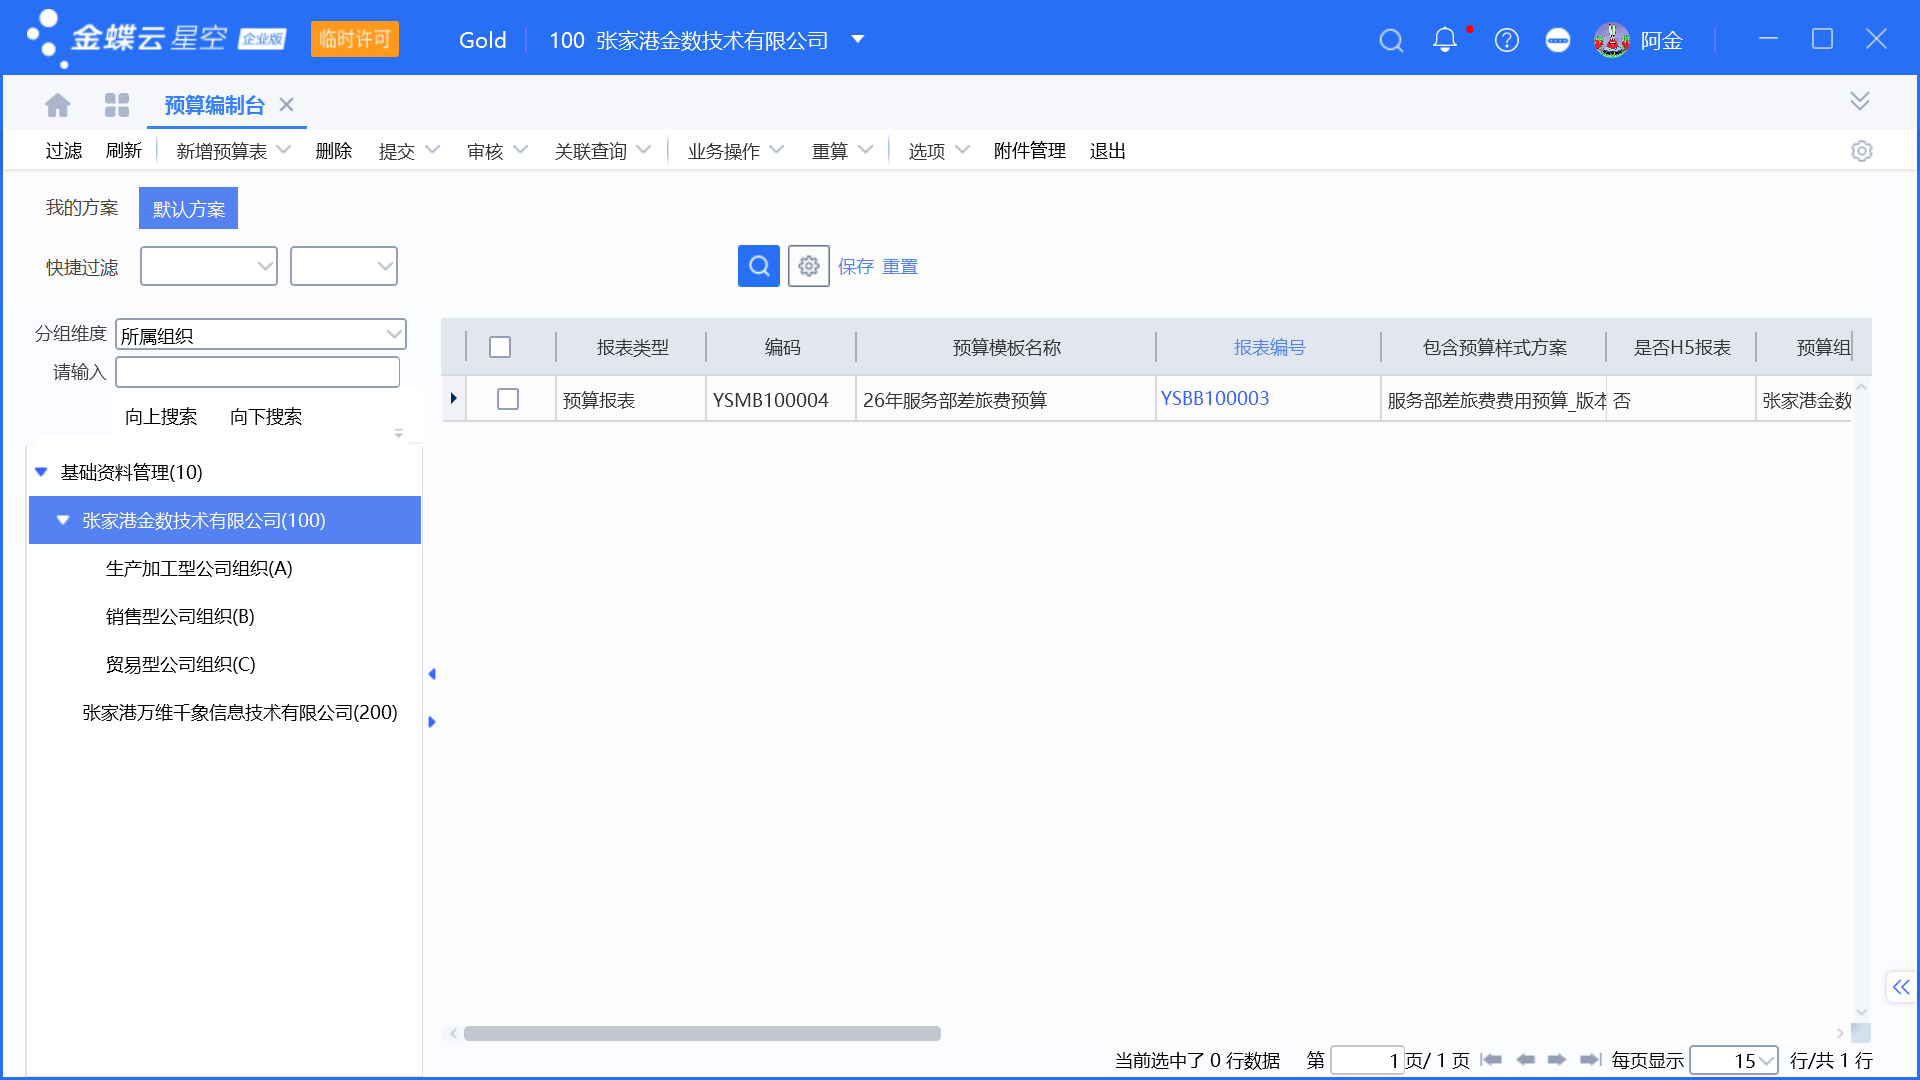Screen dimensions: 1920x1080
Task: Click the page number input field
Action: 1367,1060
